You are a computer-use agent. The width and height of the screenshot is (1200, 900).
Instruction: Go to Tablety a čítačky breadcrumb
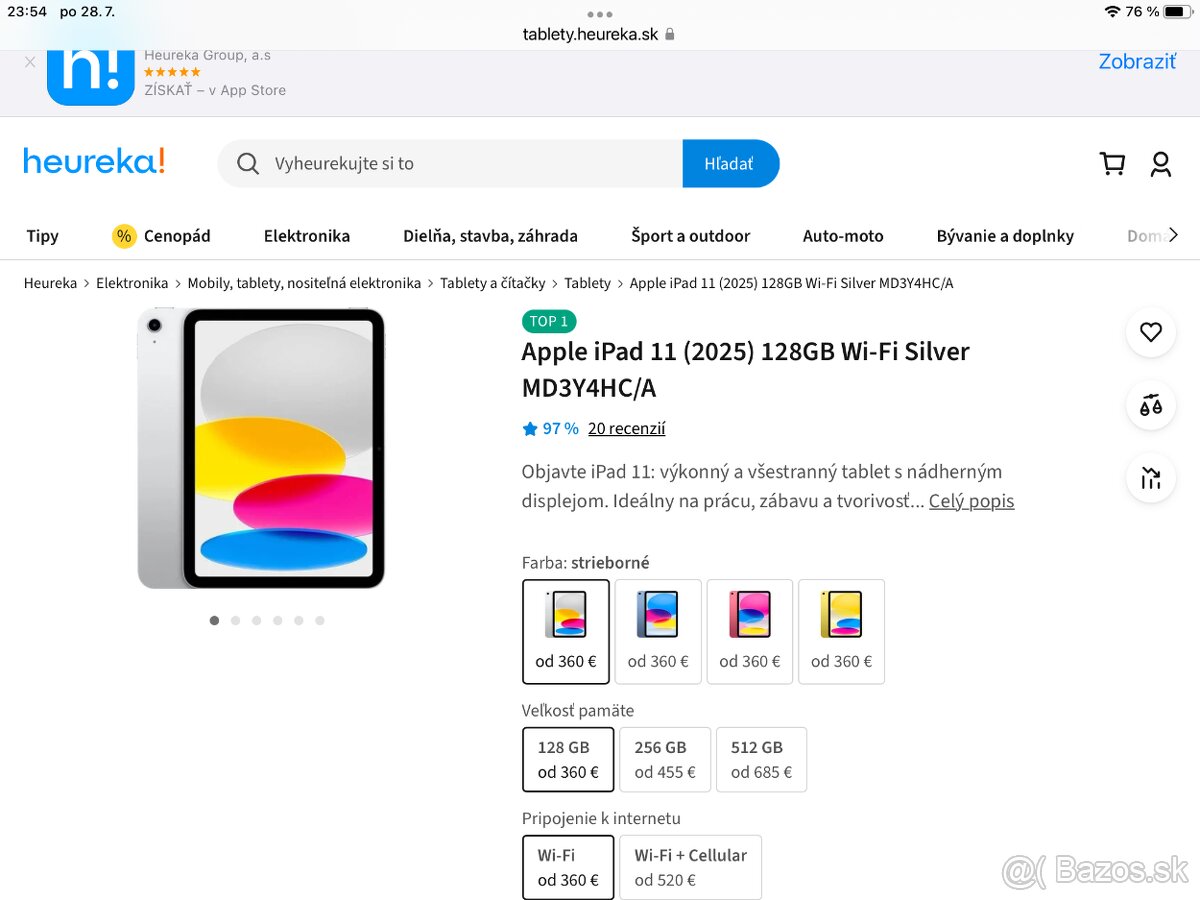click(x=493, y=283)
